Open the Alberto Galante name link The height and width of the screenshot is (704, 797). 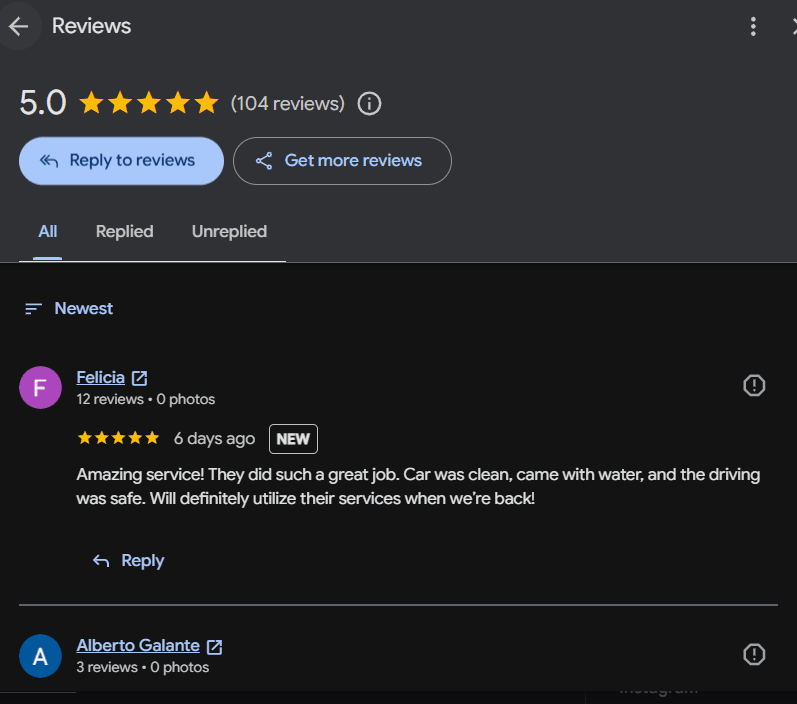tap(138, 646)
